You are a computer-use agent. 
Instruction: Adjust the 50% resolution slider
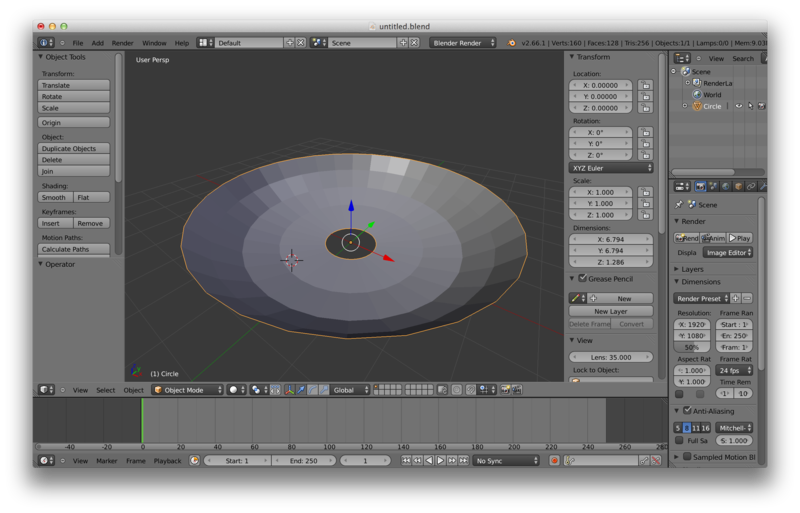click(x=692, y=347)
